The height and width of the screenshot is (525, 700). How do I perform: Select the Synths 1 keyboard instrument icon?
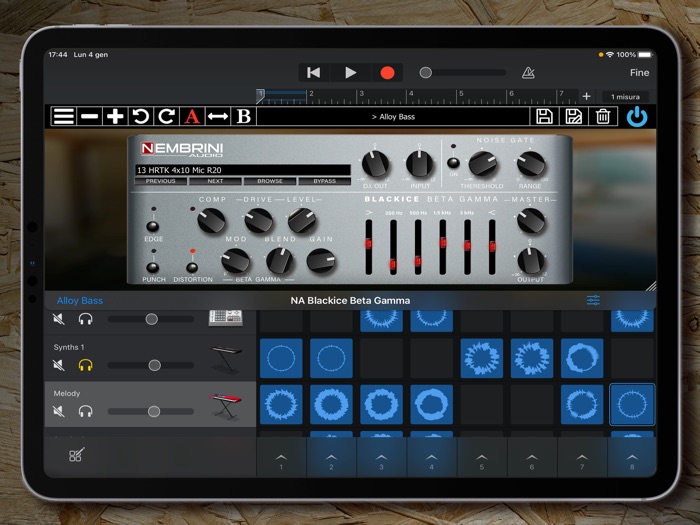pos(225,358)
